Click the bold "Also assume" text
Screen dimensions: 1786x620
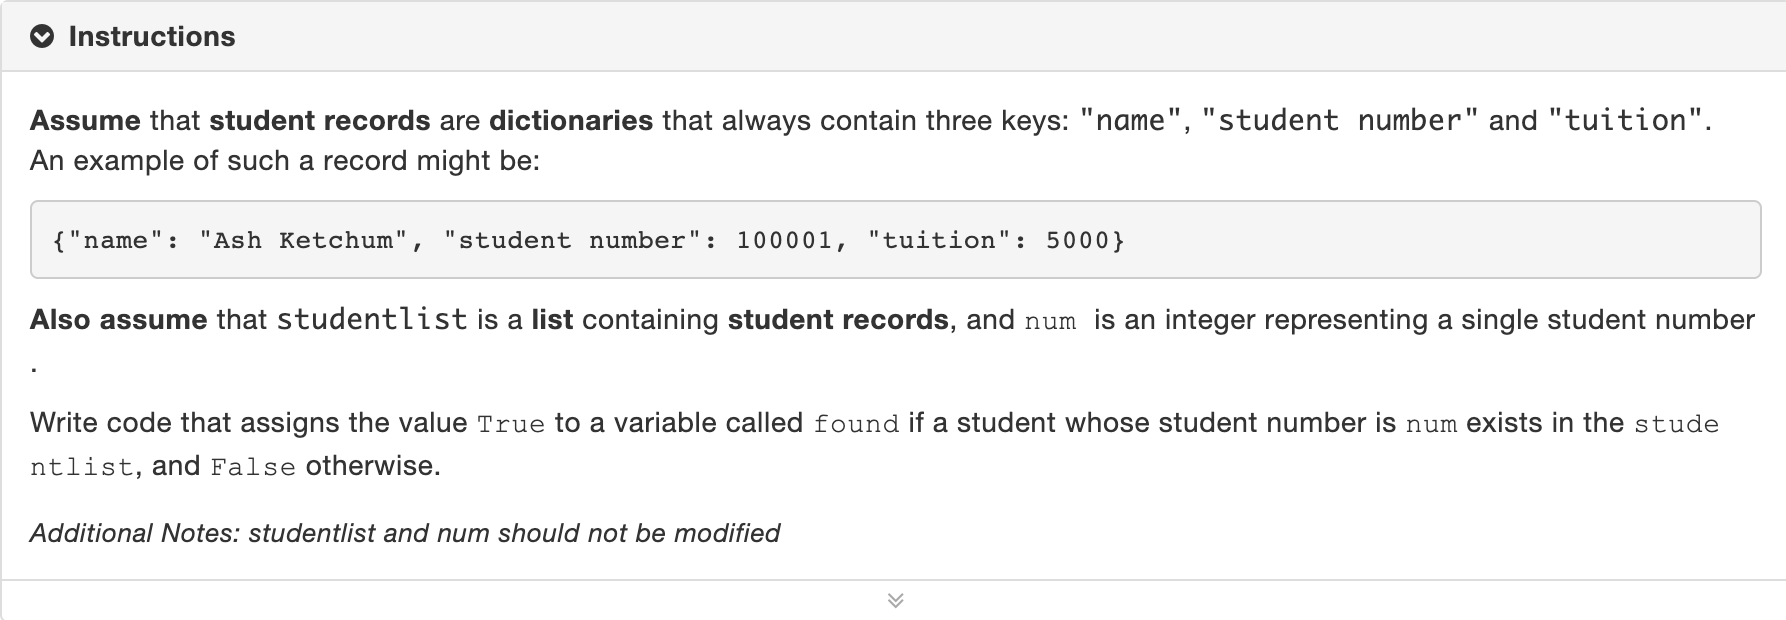[118, 320]
